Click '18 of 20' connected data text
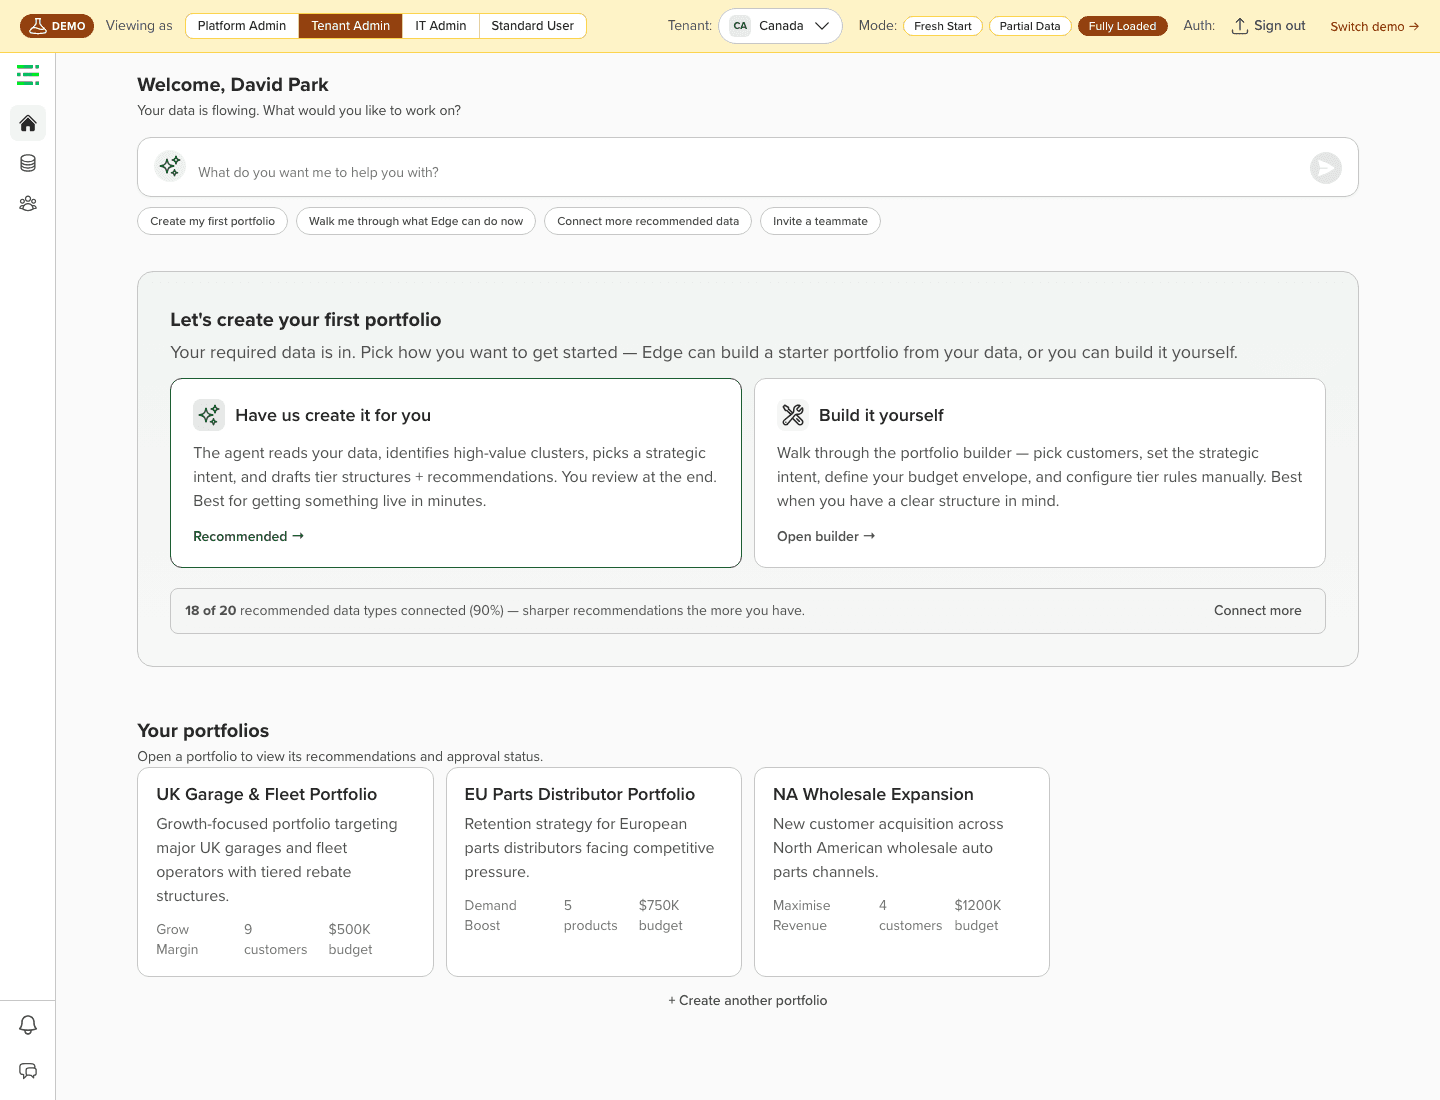This screenshot has height=1100, width=1440. coord(211,610)
